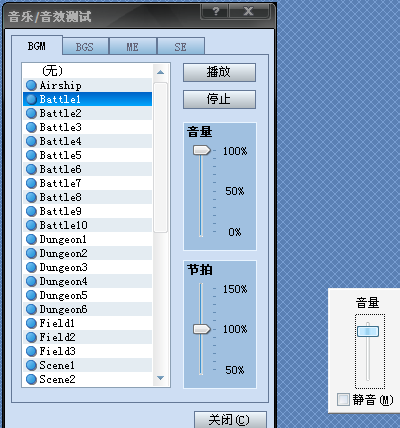The width and height of the screenshot is (400, 428).
Task: Click the BGM list scroll-down arrow
Action: pyautogui.click(x=160, y=378)
